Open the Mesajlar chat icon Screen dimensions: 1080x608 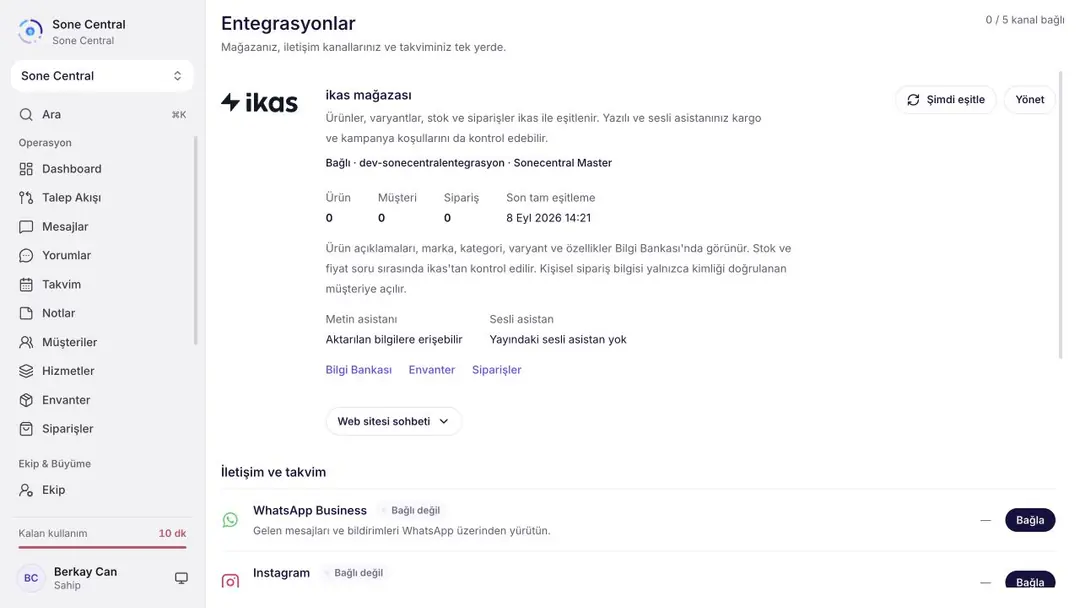(x=26, y=227)
